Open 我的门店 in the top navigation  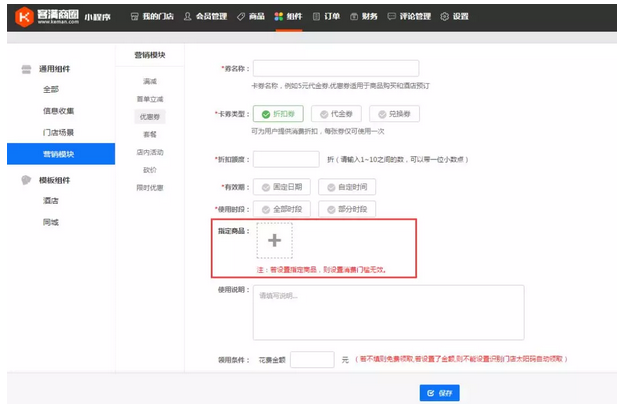click(x=153, y=16)
